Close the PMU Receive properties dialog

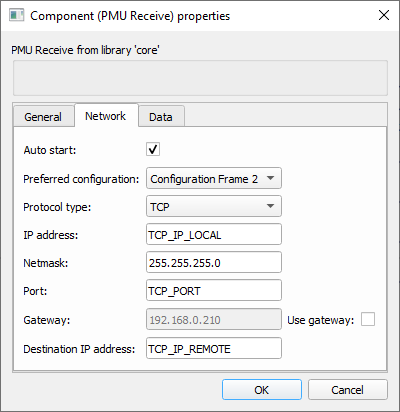pos(384,15)
